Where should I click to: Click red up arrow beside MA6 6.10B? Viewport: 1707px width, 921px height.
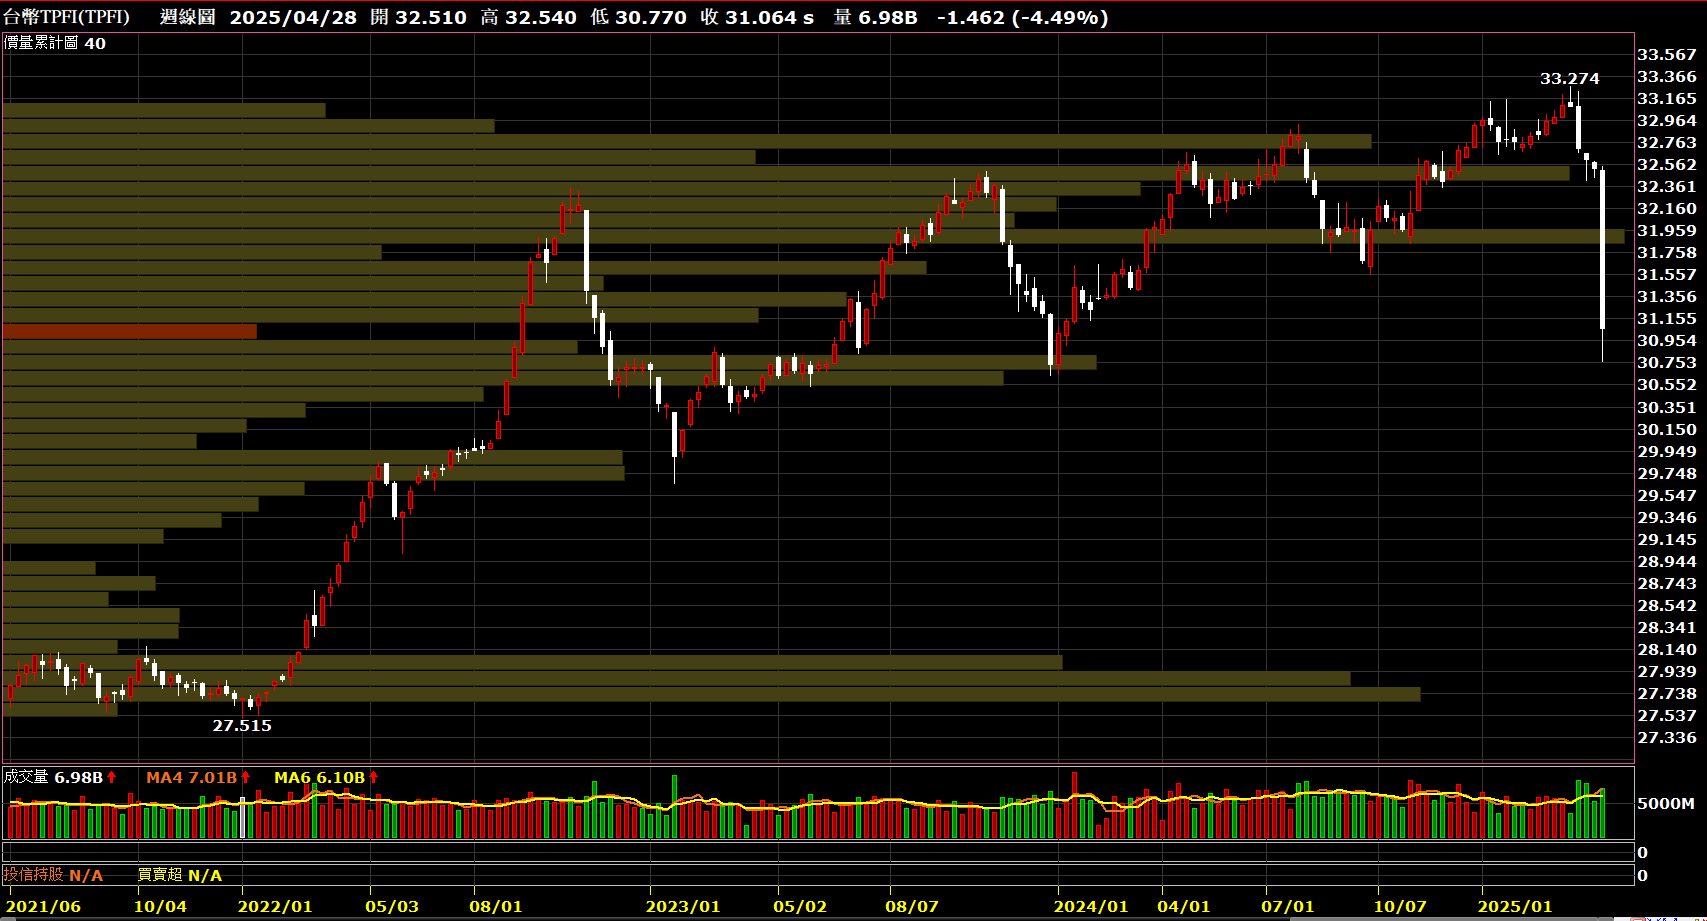[373, 777]
